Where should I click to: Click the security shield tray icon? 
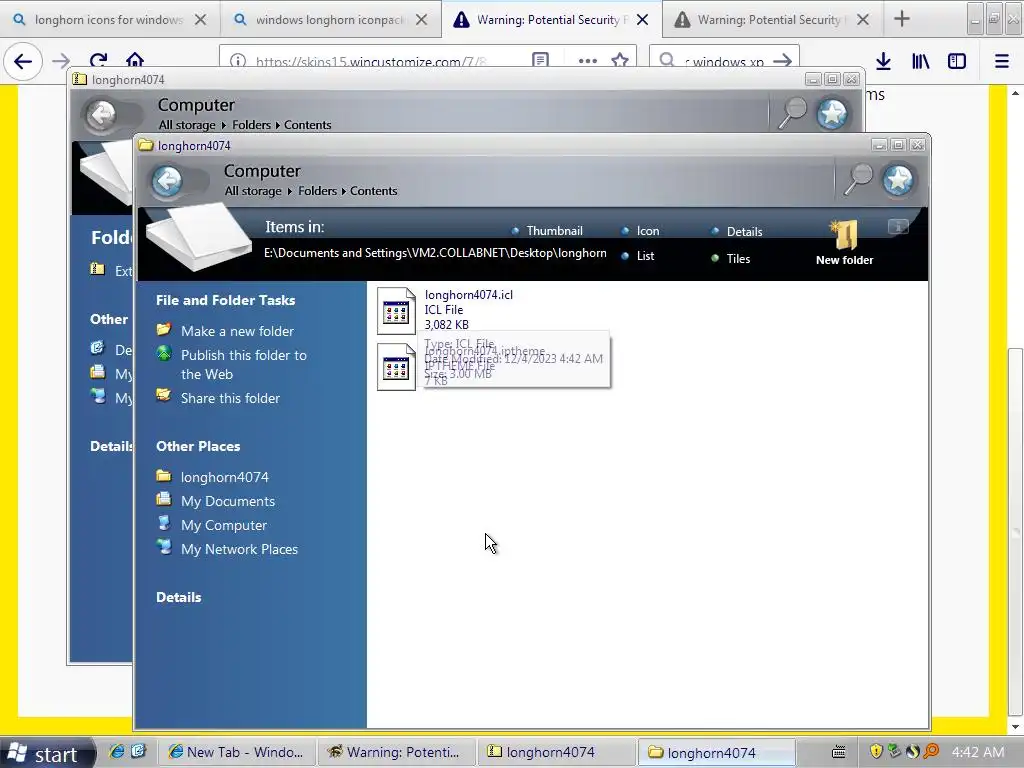[x=876, y=752]
